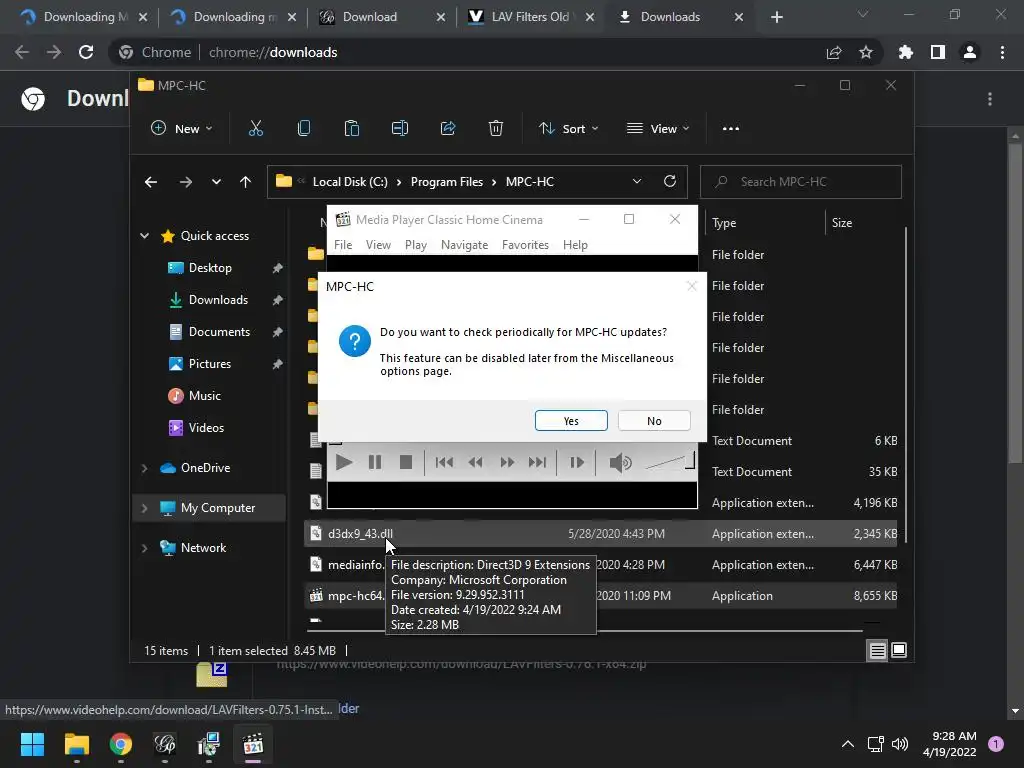Select Program Files in the address breadcrumb
The width and height of the screenshot is (1024, 768).
pyautogui.click(x=447, y=182)
